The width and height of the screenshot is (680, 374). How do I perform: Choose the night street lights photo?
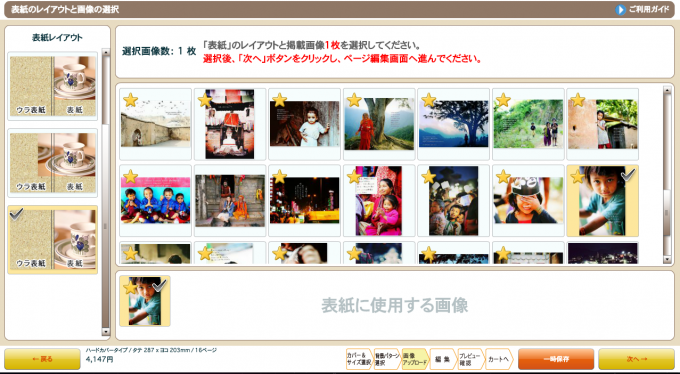[x=304, y=200]
